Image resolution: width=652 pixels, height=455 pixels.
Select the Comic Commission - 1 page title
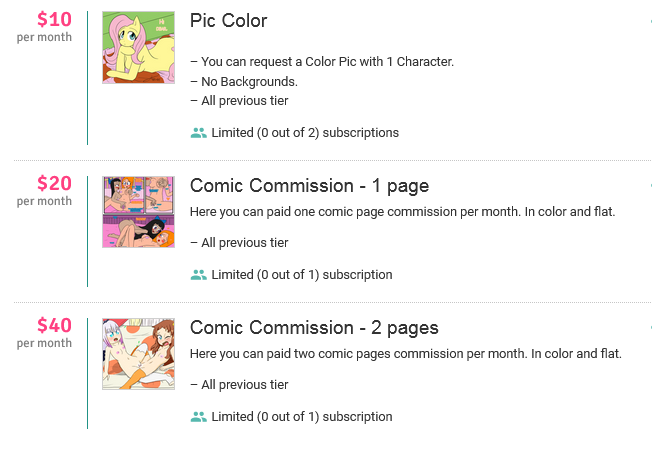(x=309, y=186)
